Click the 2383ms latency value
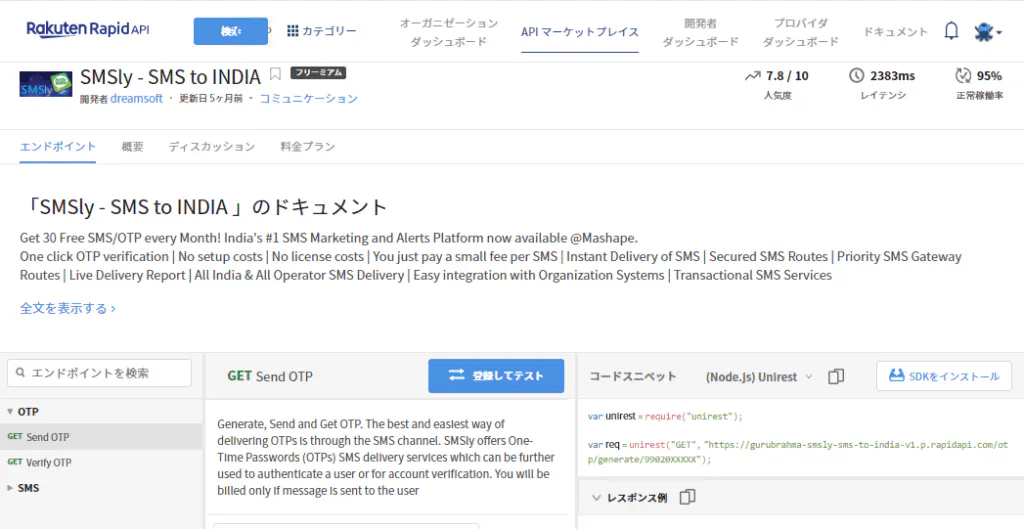The width and height of the screenshot is (1024, 529). click(x=892, y=76)
